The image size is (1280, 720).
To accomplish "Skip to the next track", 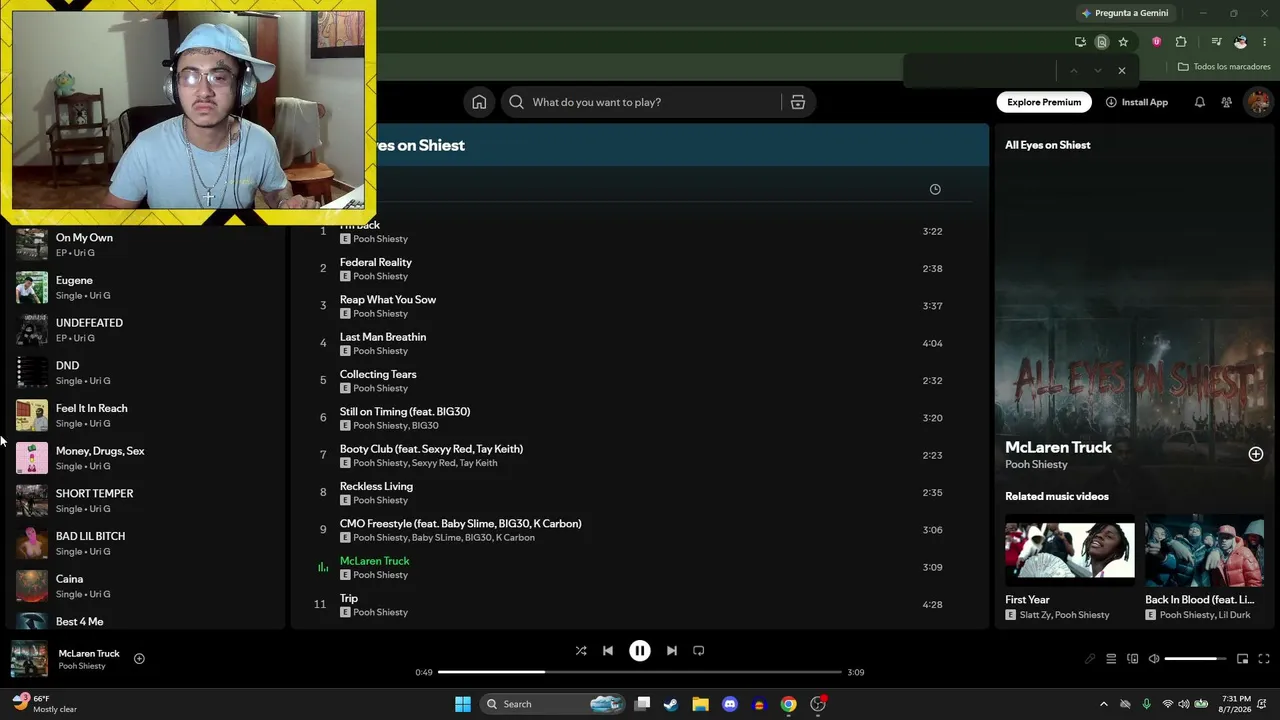I will point(672,651).
